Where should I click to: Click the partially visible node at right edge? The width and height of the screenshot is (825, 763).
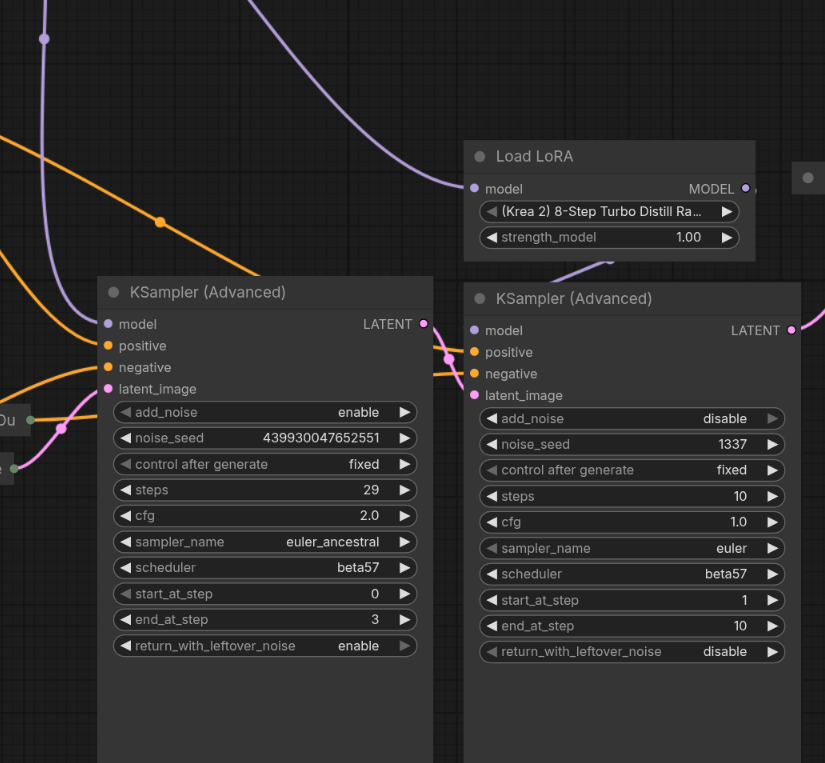(x=809, y=178)
